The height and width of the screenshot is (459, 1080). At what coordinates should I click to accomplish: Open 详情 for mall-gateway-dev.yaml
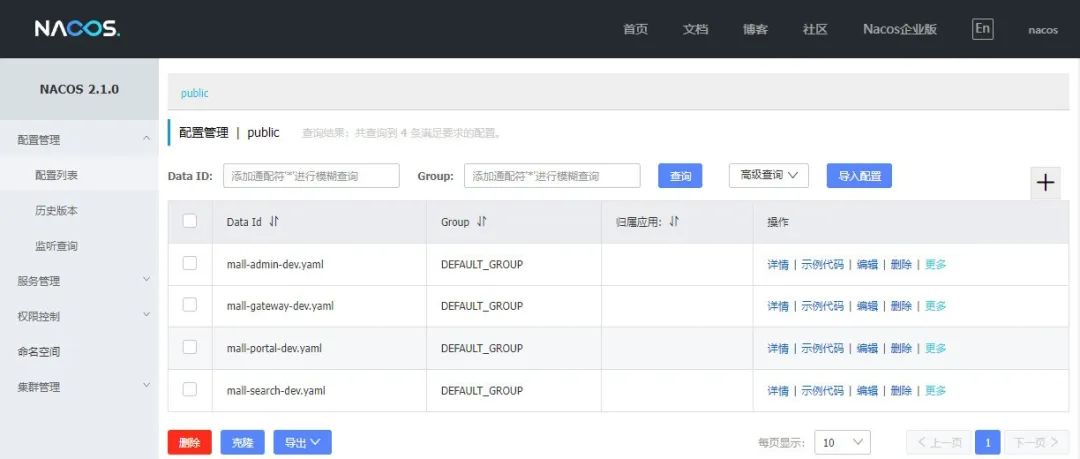[x=778, y=307]
